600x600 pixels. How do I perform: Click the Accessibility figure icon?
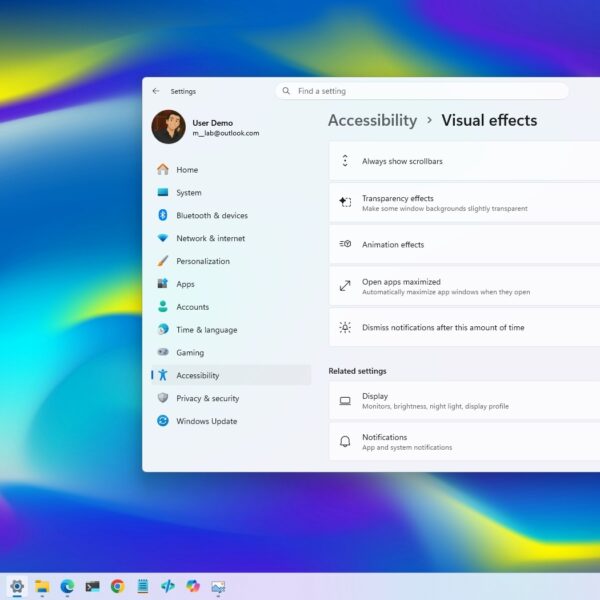[x=163, y=375]
